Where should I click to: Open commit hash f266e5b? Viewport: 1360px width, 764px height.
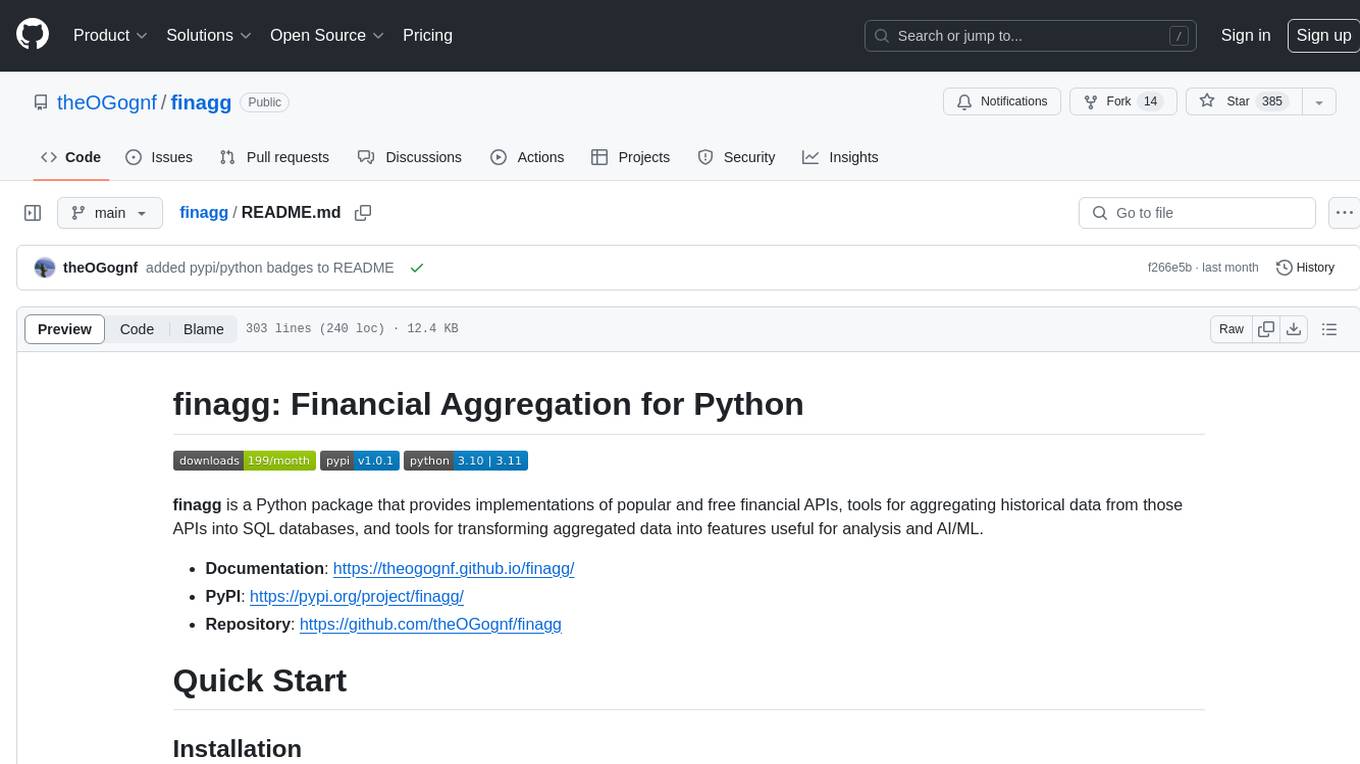pyautogui.click(x=1170, y=268)
